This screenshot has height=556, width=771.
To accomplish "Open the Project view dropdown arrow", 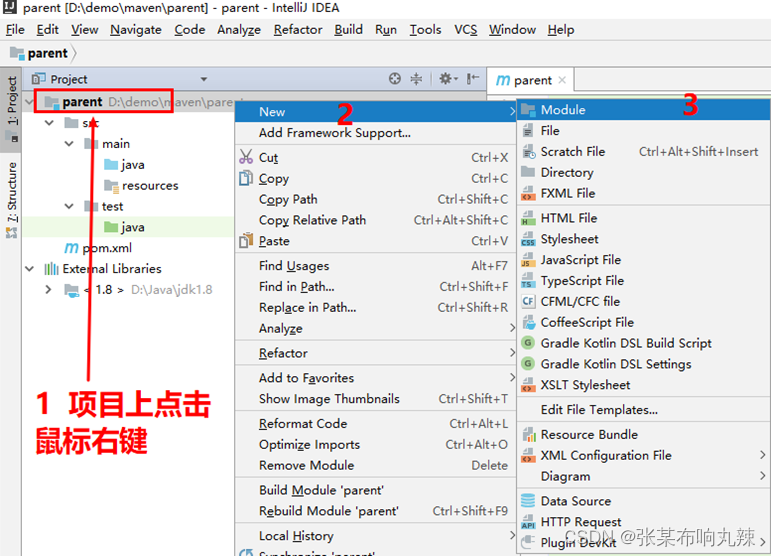I will click(204, 79).
